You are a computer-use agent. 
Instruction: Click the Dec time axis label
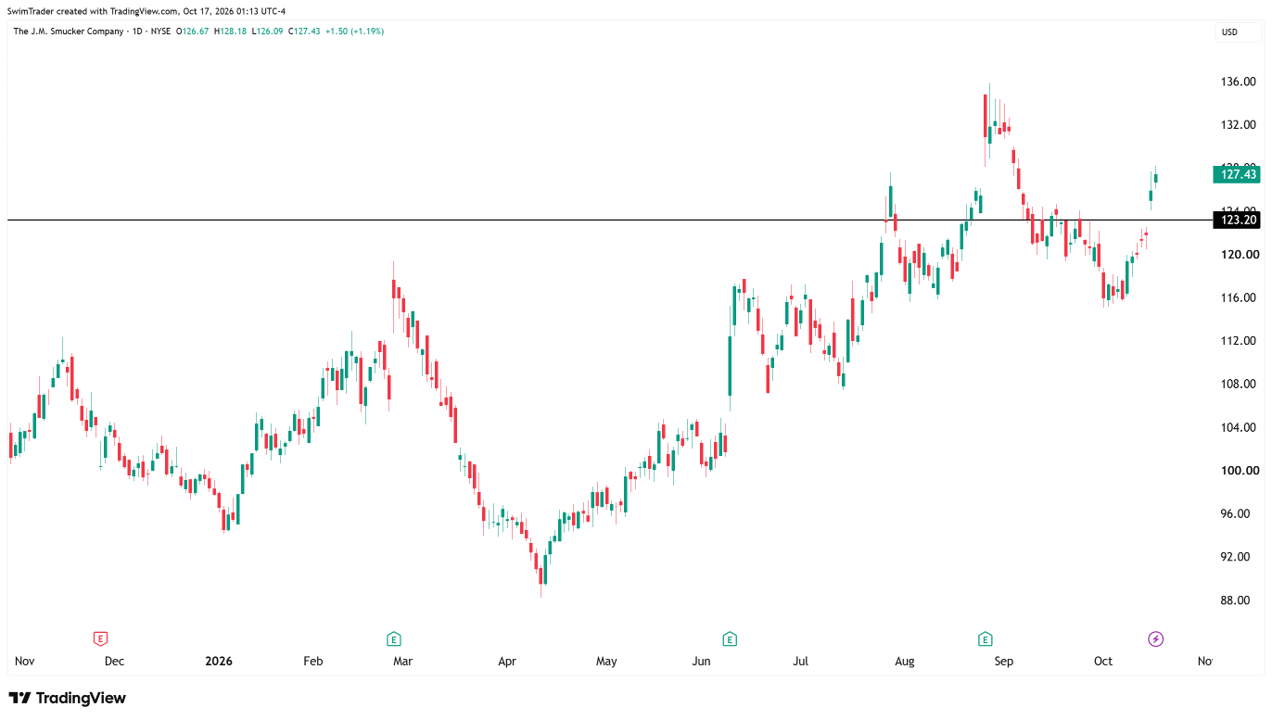[x=114, y=661]
